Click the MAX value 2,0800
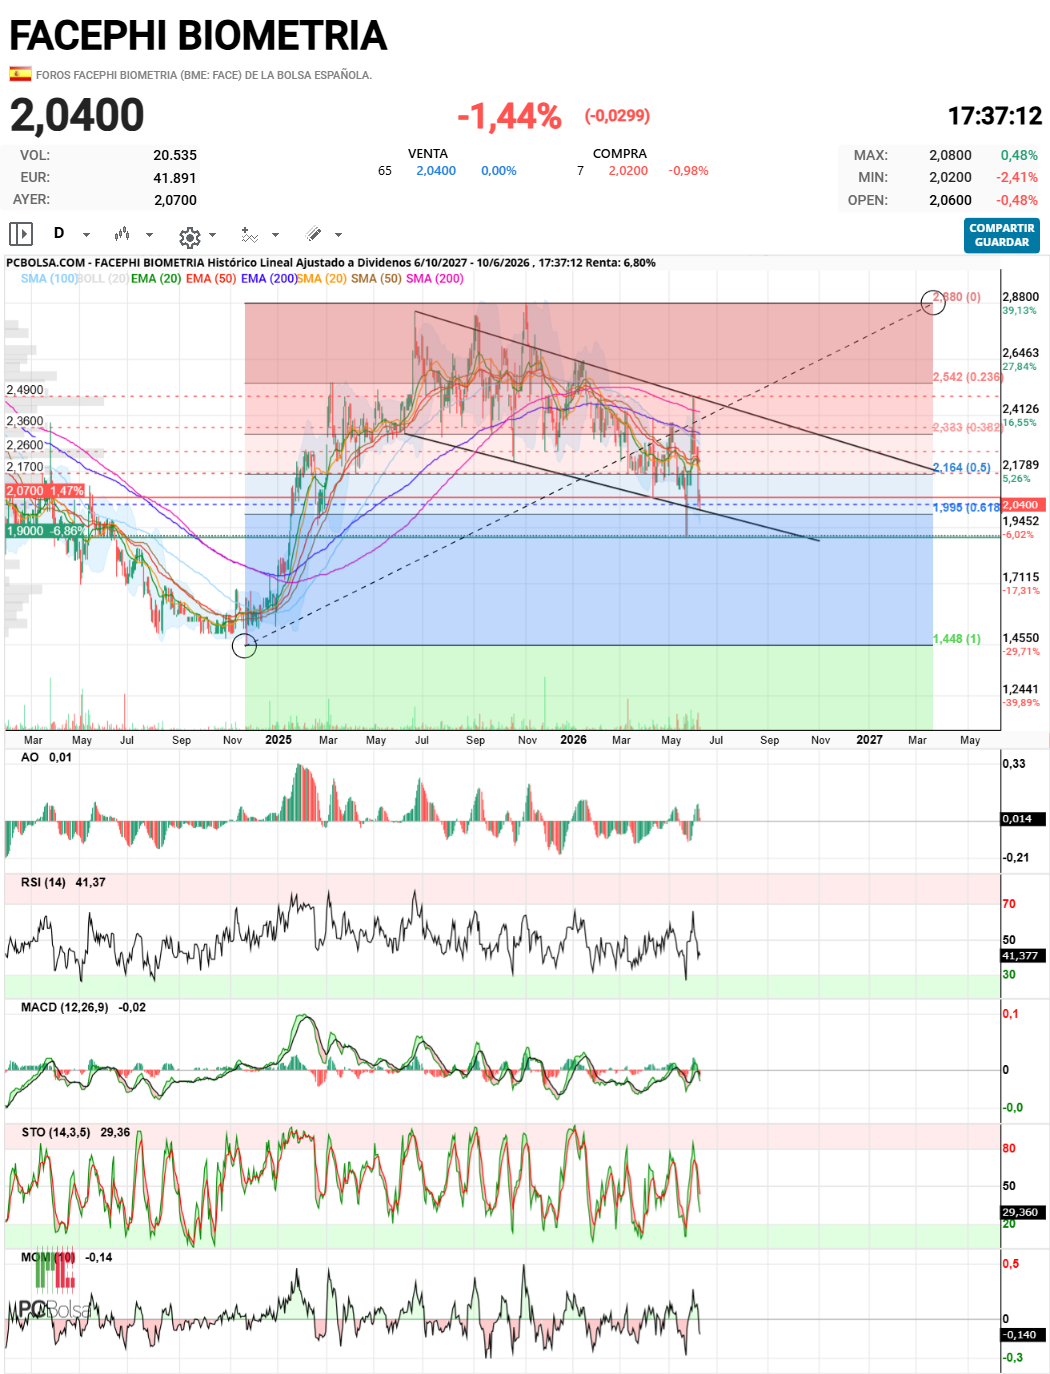This screenshot has height=1374, width=1050. point(950,155)
